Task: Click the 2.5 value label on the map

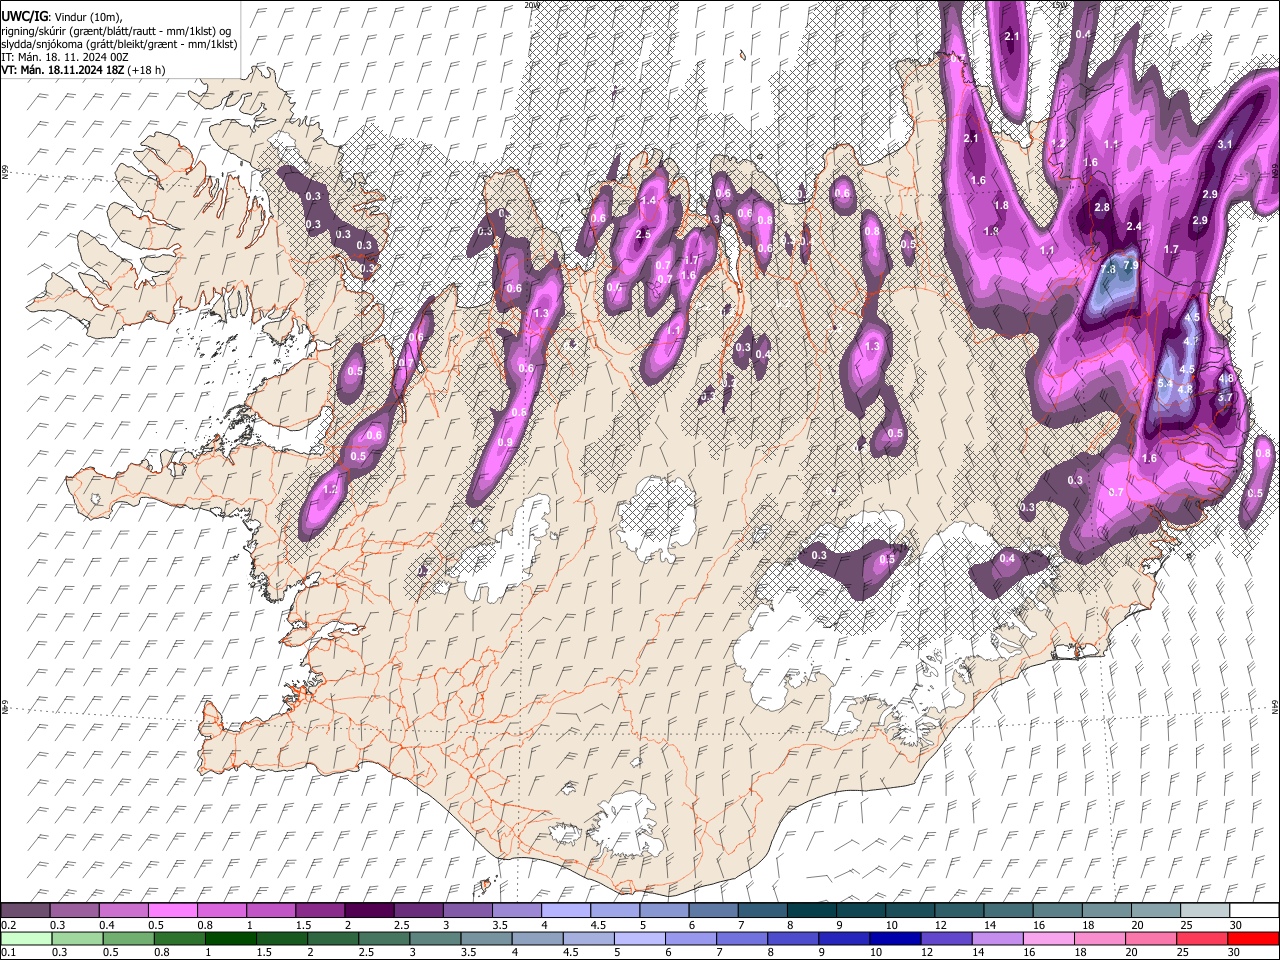Action: click(643, 235)
